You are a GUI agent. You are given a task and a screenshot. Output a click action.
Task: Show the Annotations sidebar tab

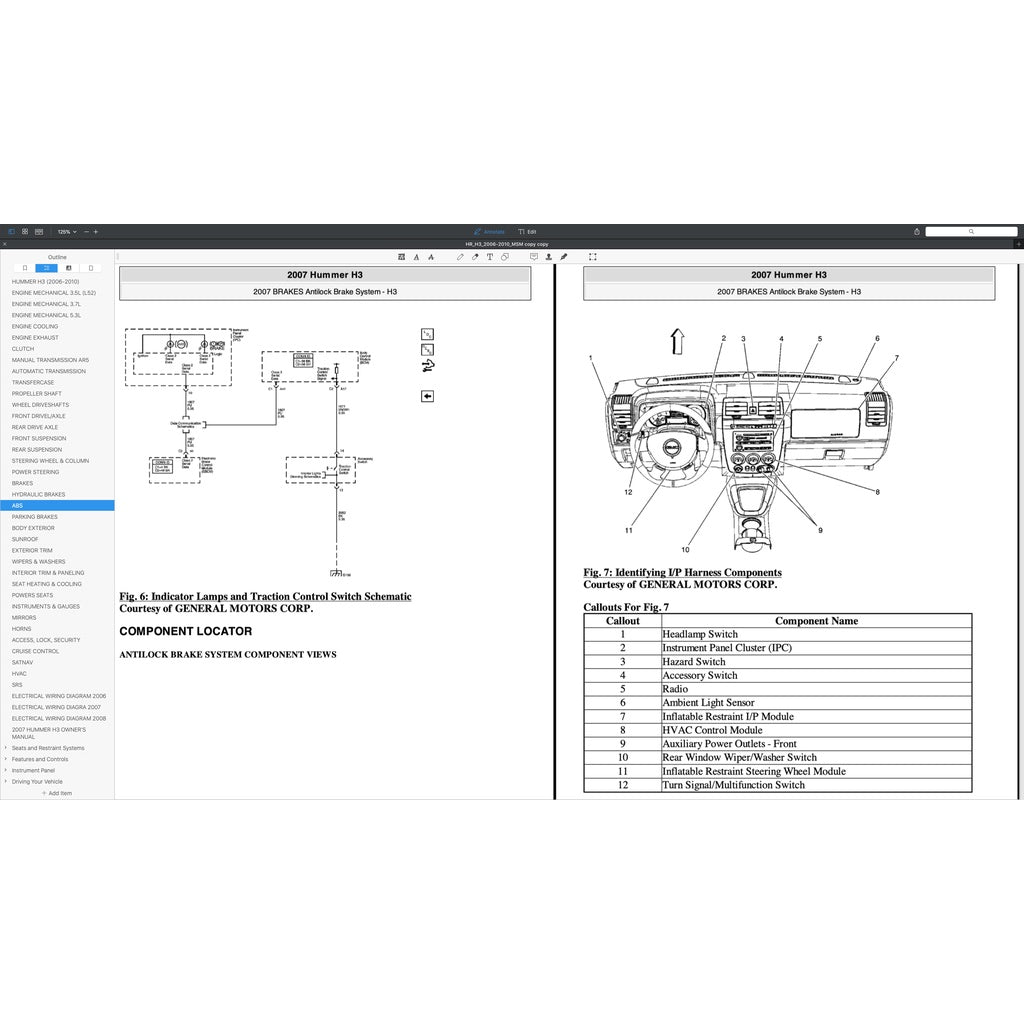point(68,268)
